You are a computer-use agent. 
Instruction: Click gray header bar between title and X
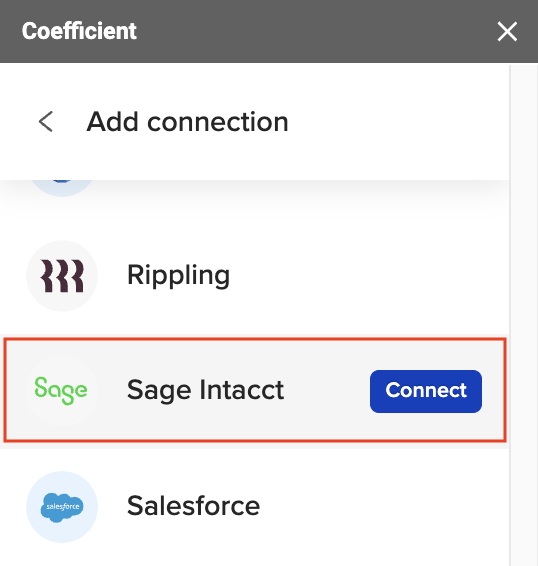[314, 31]
